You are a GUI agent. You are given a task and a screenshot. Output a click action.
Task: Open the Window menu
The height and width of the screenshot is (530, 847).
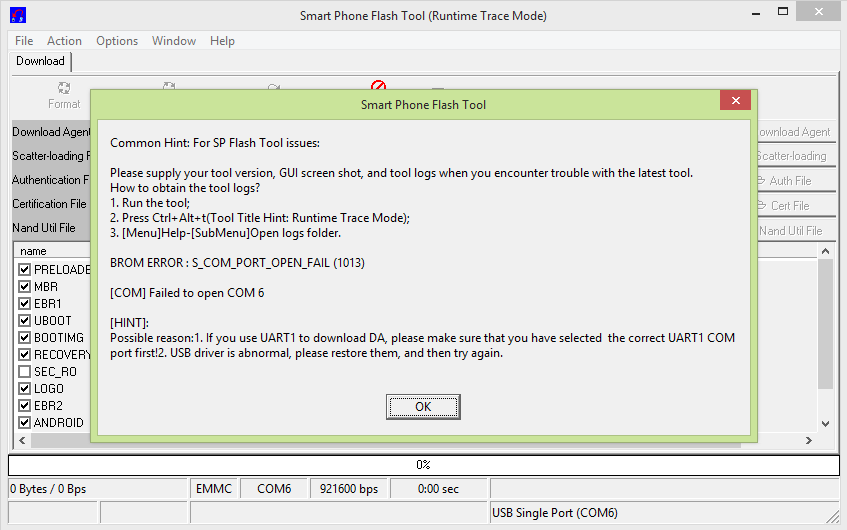[173, 41]
